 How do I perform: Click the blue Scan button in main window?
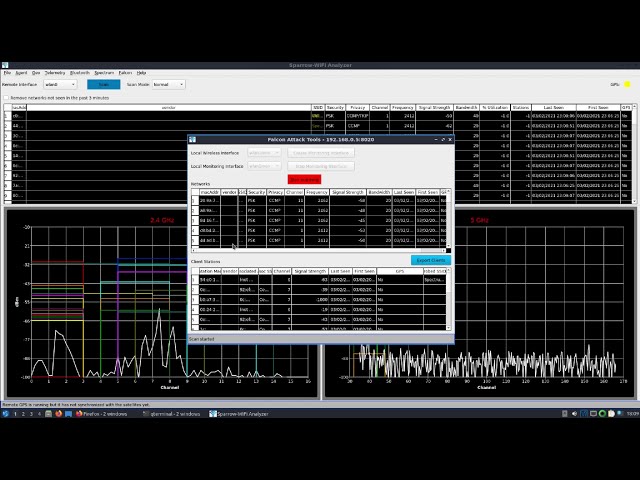[x=104, y=84]
